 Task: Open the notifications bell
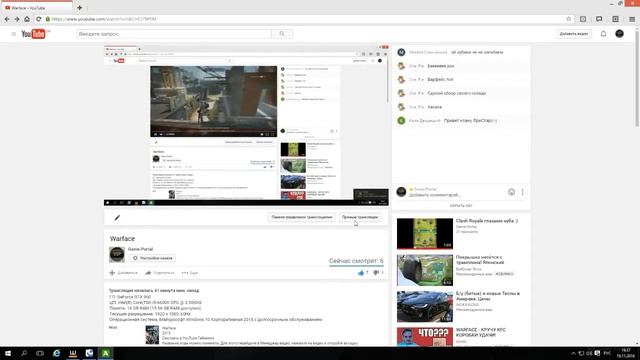pos(603,34)
